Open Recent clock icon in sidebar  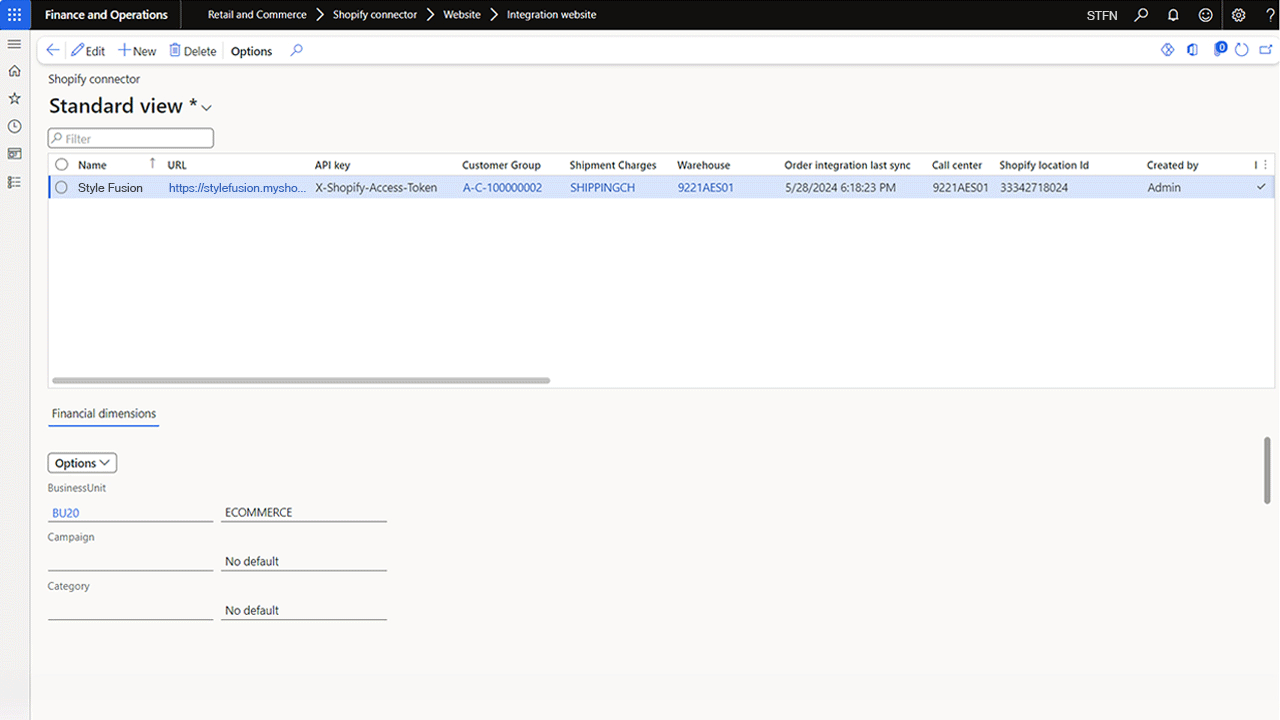(x=14, y=127)
